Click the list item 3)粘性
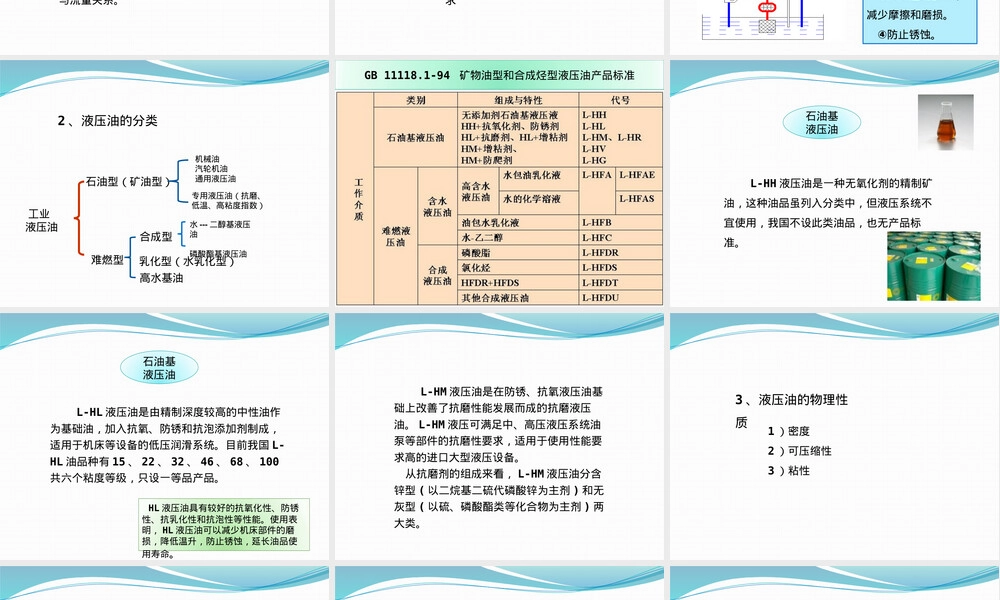Image resolution: width=1000 pixels, height=600 pixels. (x=788, y=471)
